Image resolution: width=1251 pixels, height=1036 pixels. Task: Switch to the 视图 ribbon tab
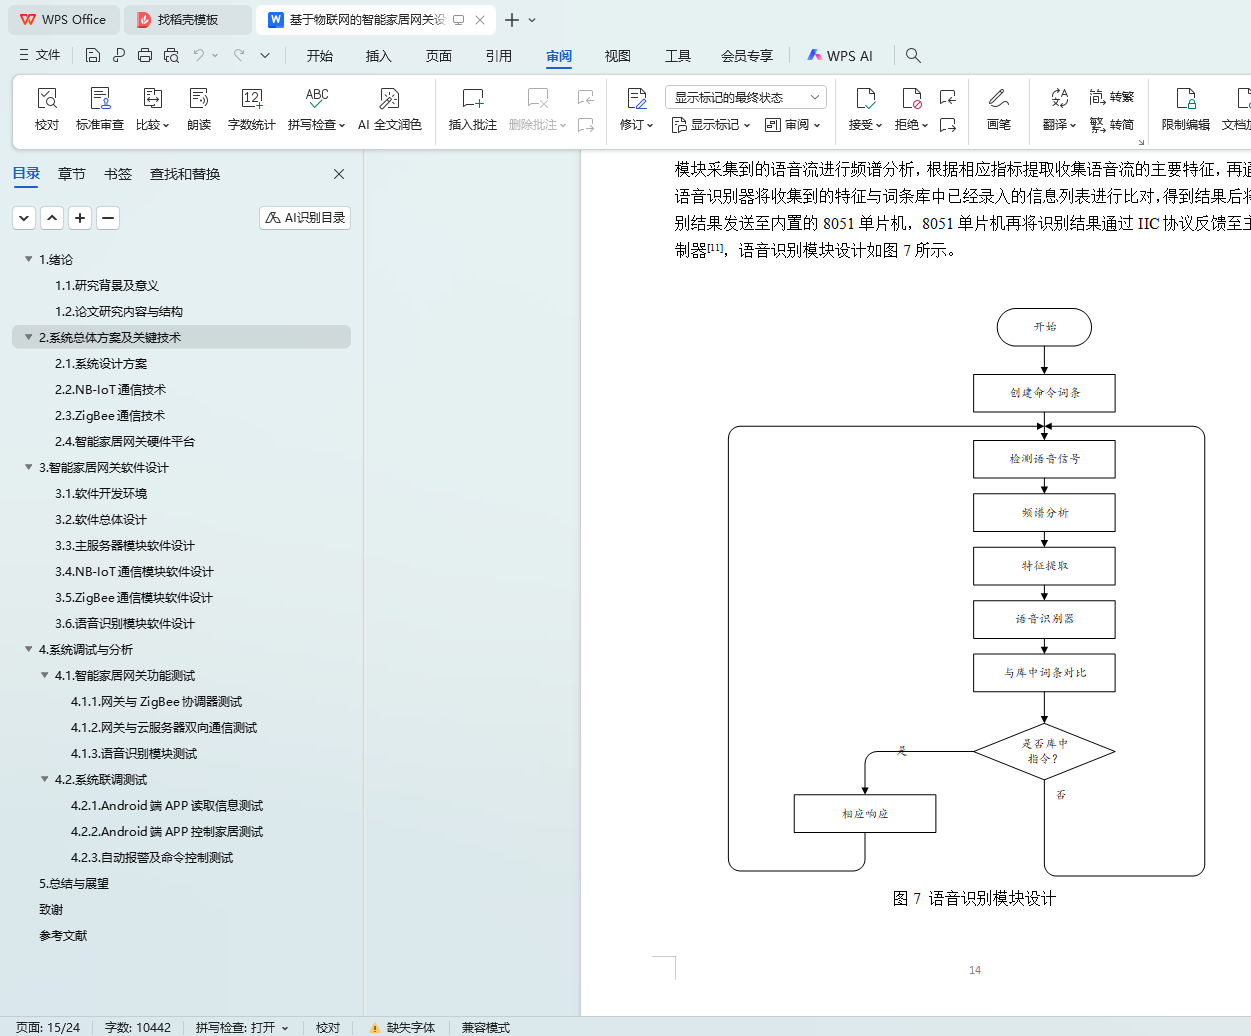[x=618, y=56]
